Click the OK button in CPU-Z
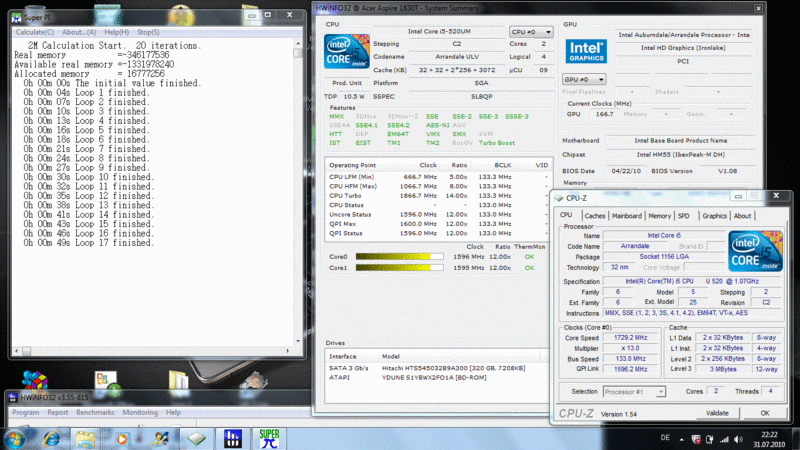The width and height of the screenshot is (800, 450). tap(765, 413)
